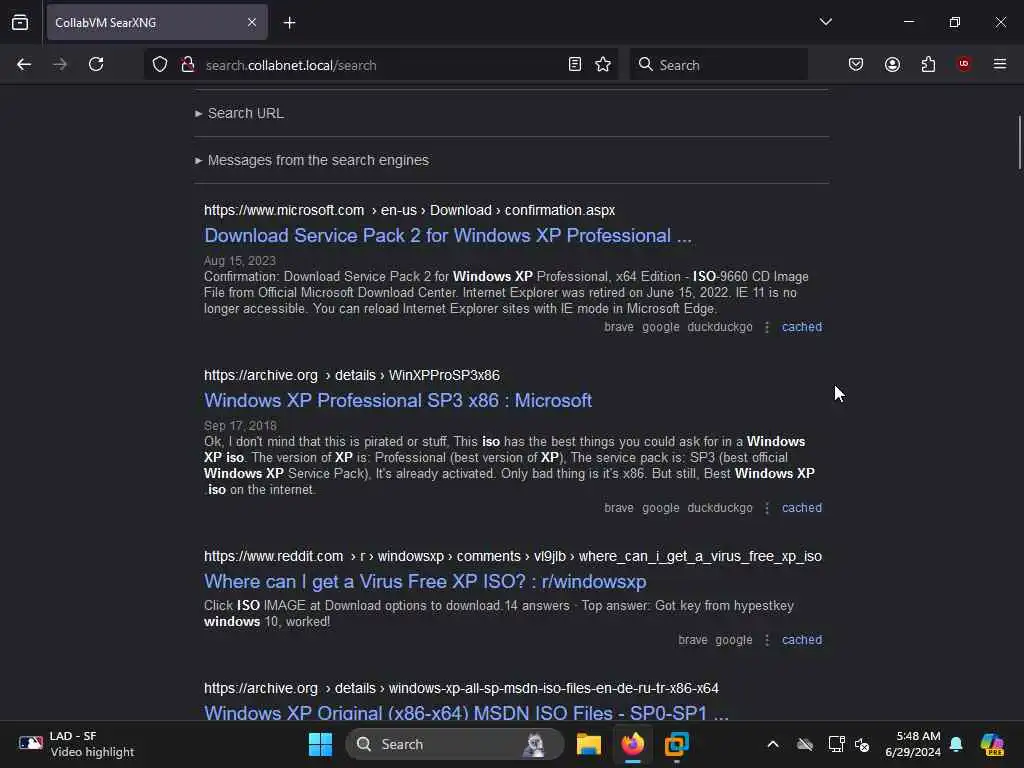This screenshot has width=1024, height=768.
Task: Open more options dots for Microsoft result
Action: [767, 327]
